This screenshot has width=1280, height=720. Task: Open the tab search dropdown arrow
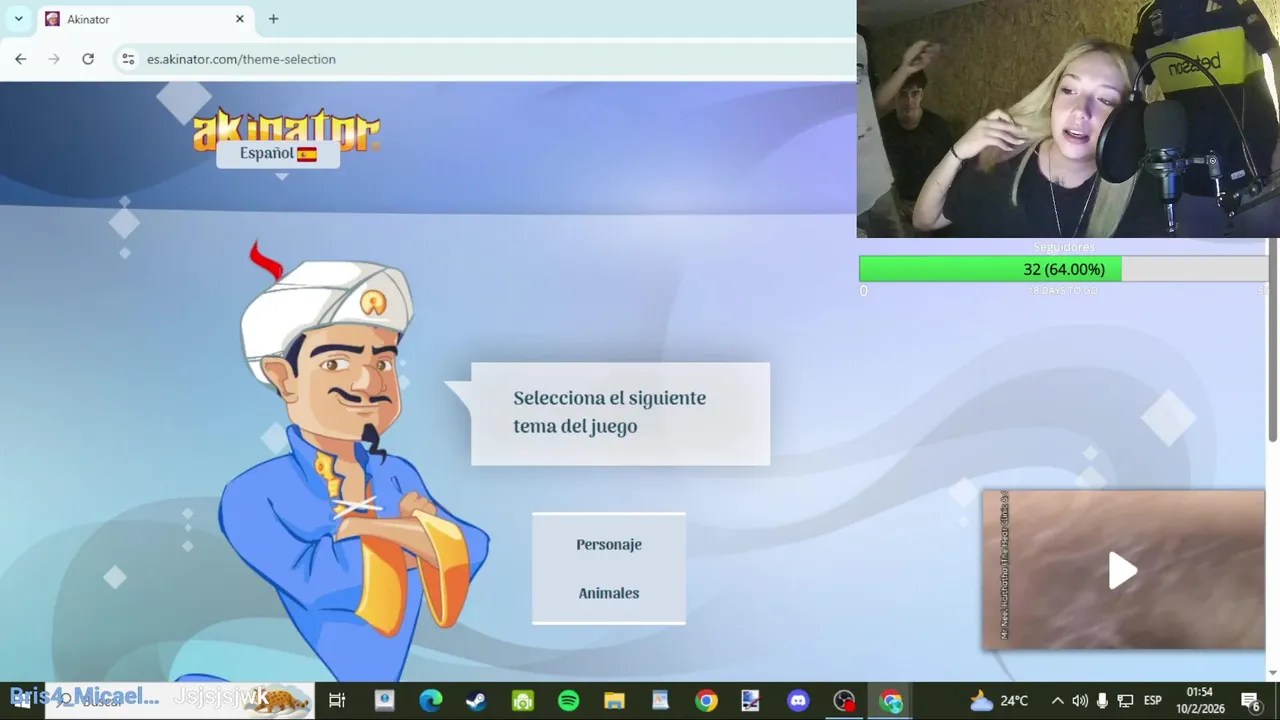[x=18, y=19]
